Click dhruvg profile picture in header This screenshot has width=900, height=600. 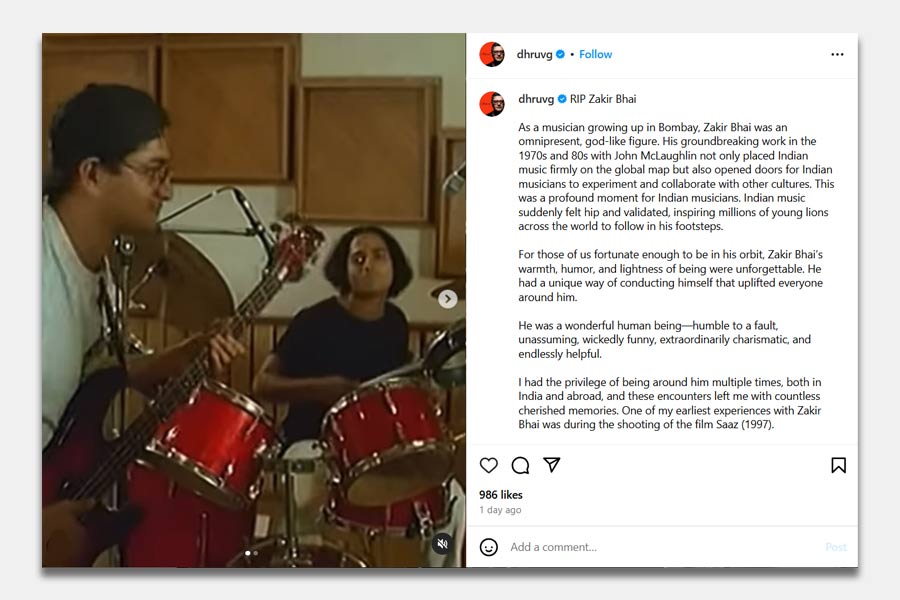492,55
